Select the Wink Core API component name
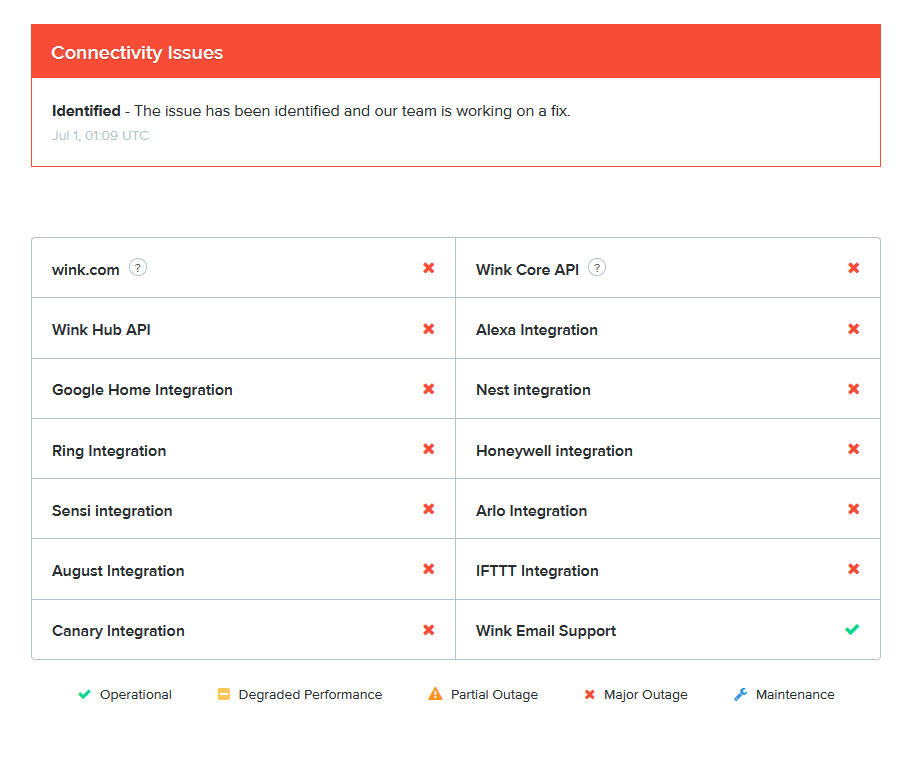920x762 pixels. (527, 270)
